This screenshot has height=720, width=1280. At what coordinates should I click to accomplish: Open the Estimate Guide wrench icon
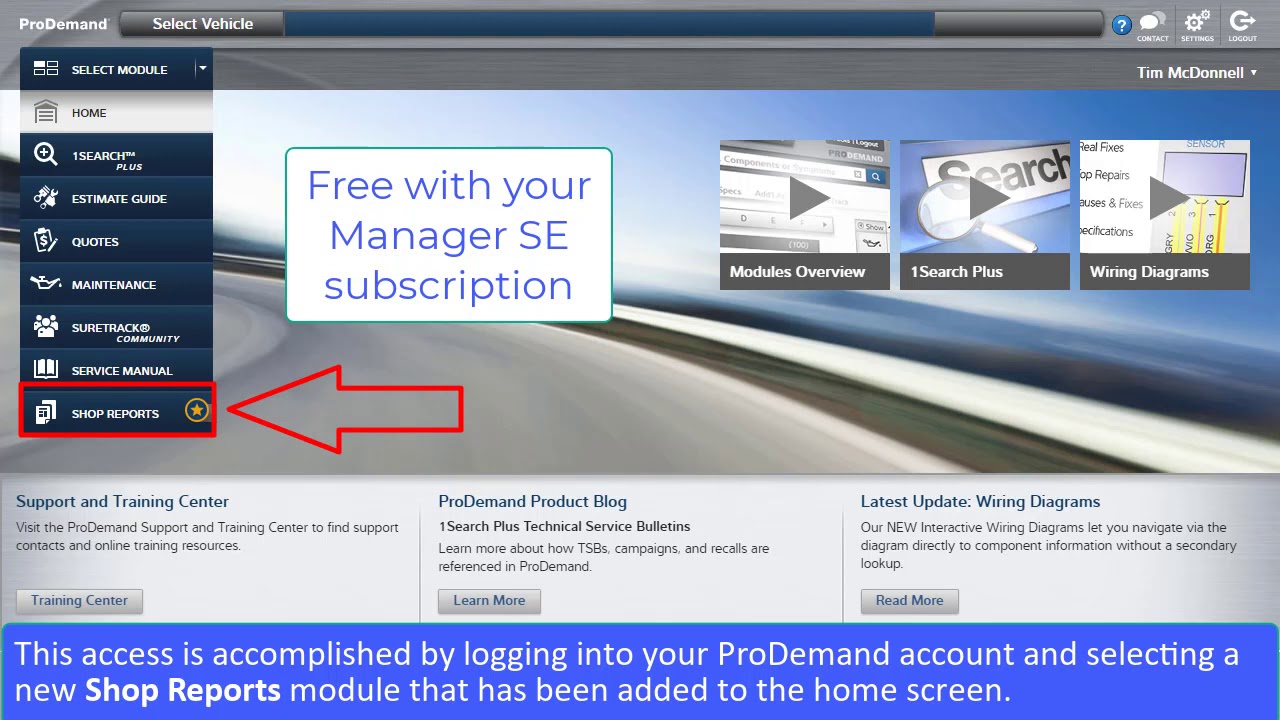(x=46, y=198)
